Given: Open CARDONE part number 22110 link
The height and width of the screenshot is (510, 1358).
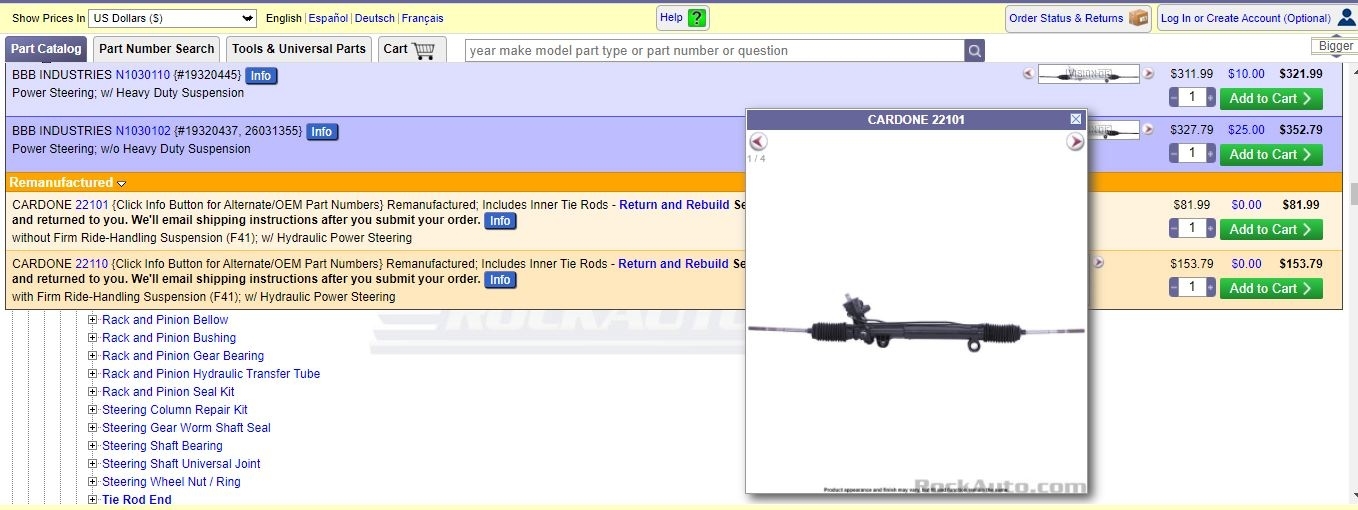Looking at the screenshot, I should [92, 264].
